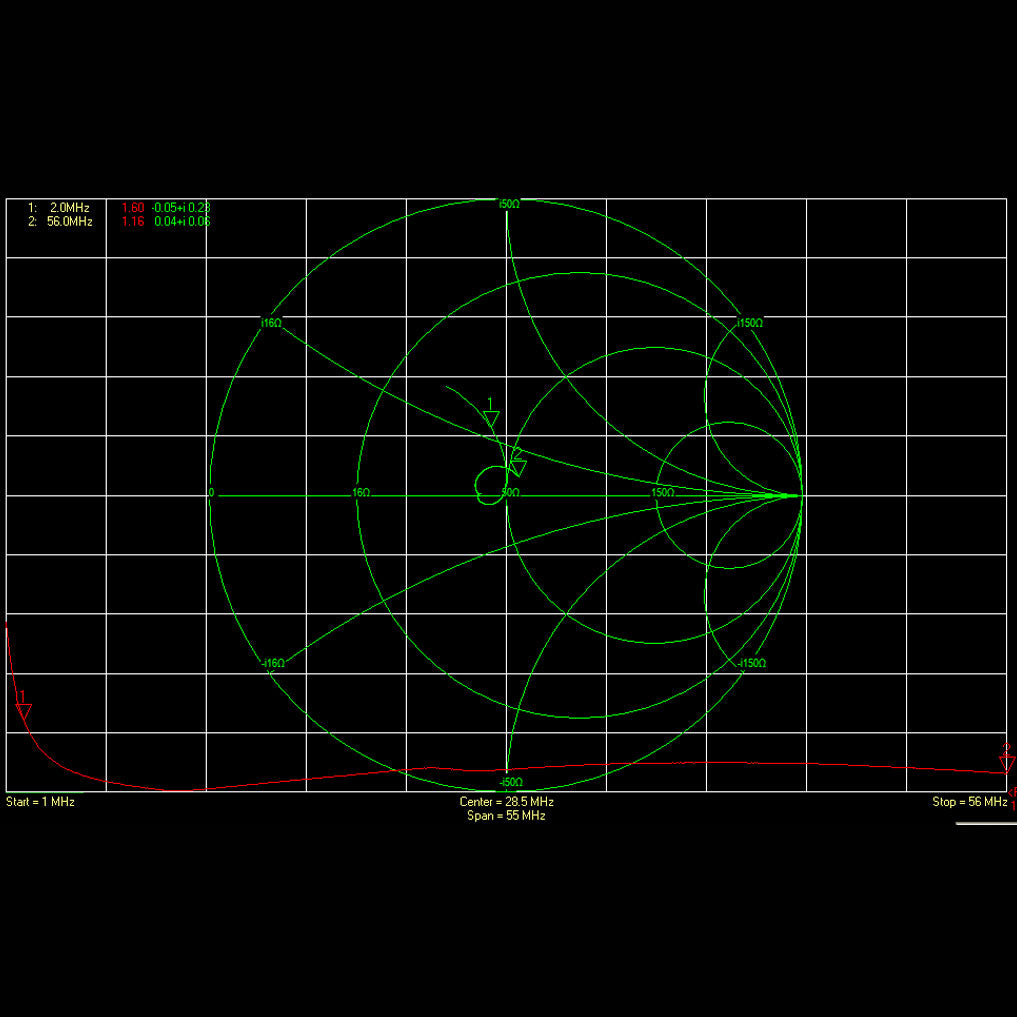Click the -i50Ω label at chart bottom
Screen dimensions: 1017x1017
[x=510, y=781]
